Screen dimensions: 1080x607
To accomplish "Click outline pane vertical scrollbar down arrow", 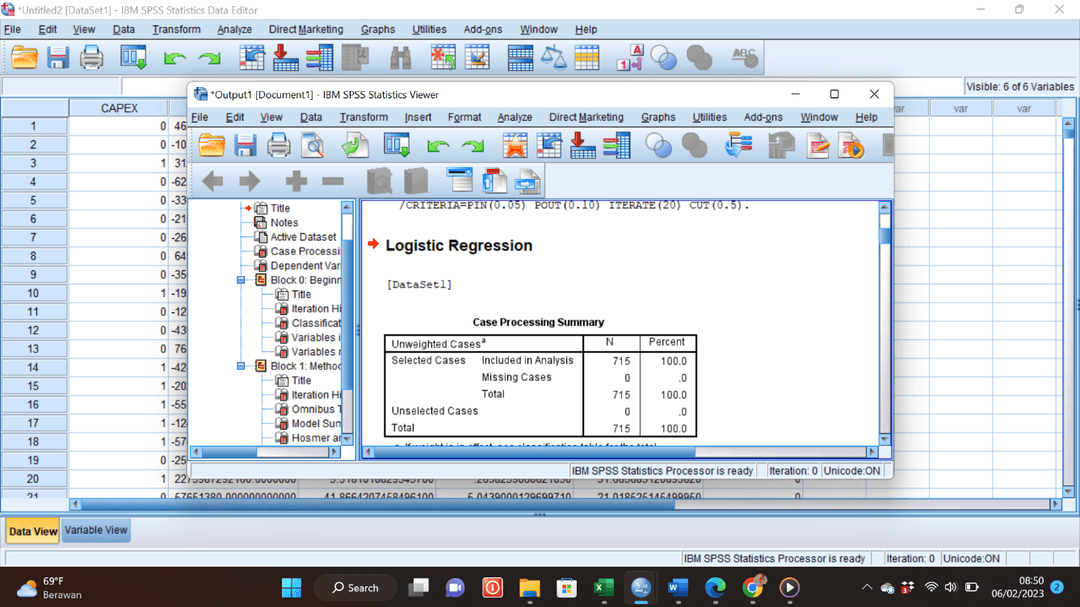I will pos(347,439).
